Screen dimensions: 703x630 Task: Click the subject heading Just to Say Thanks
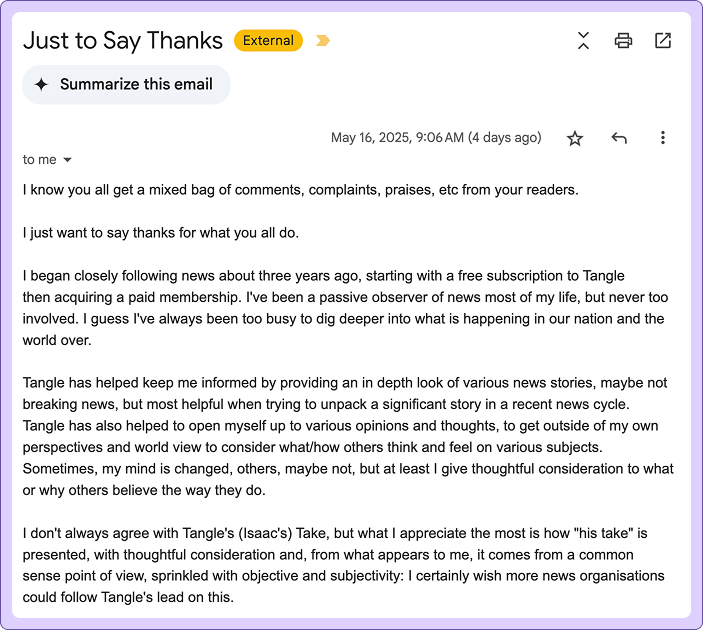pos(123,40)
